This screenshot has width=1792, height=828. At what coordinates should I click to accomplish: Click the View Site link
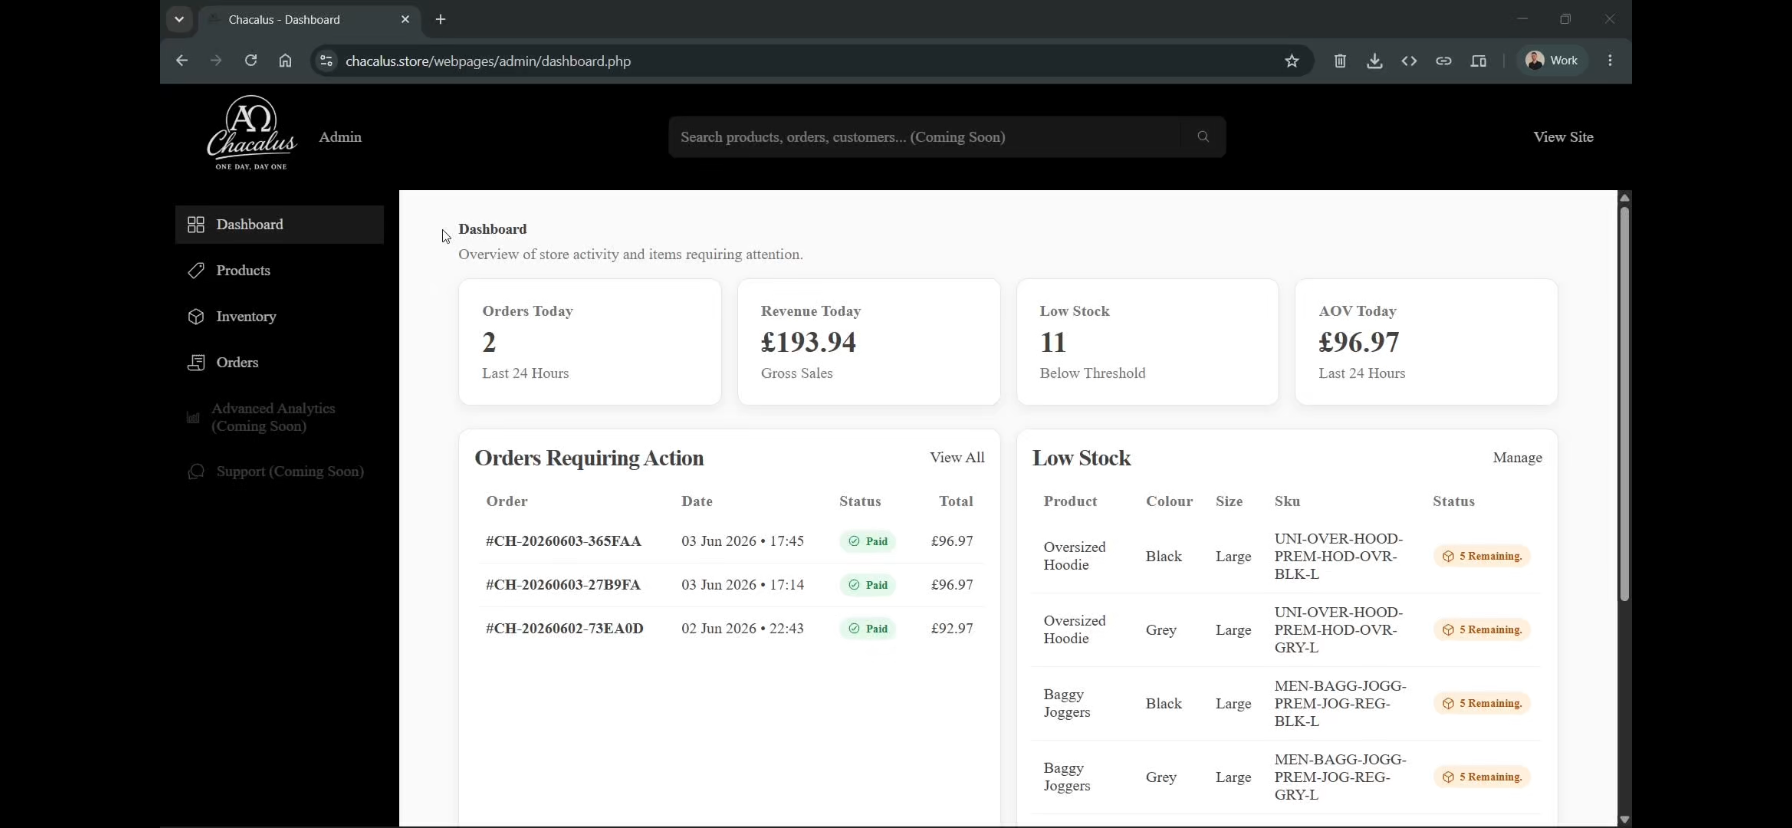tap(1563, 137)
